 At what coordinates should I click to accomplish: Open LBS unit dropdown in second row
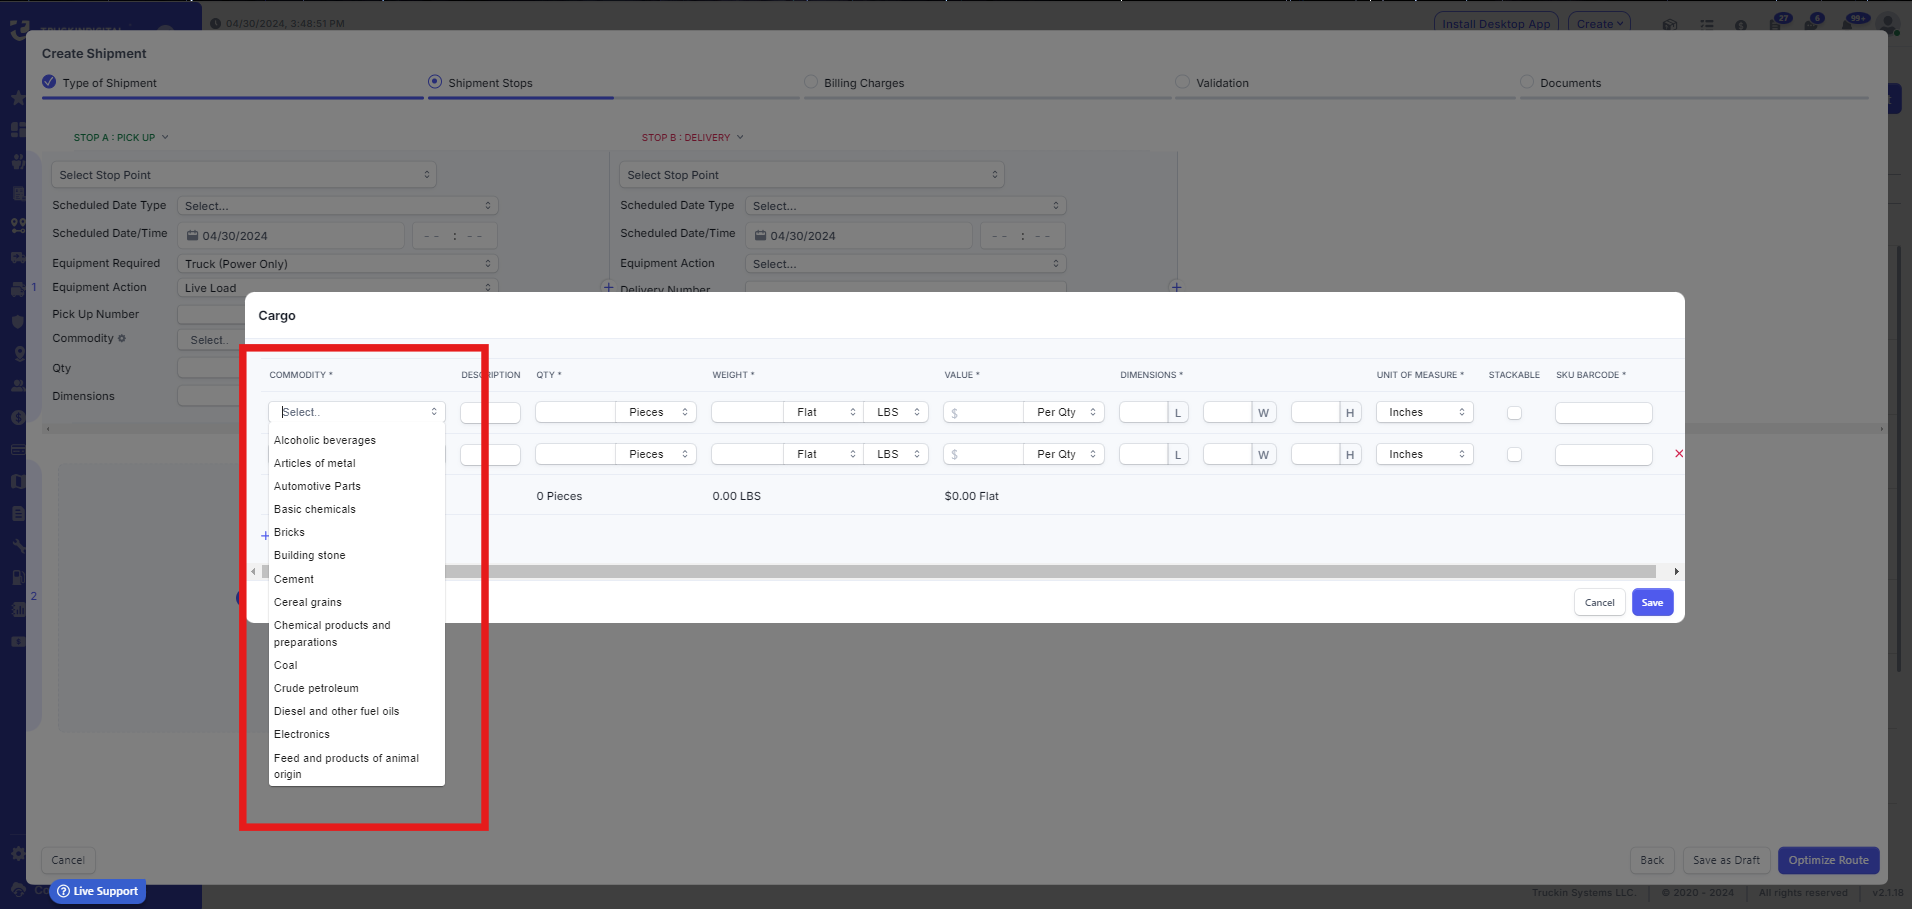tap(896, 454)
